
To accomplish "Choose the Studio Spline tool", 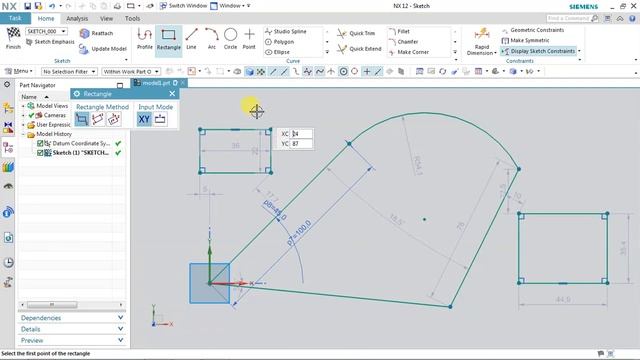I will (x=286, y=31).
